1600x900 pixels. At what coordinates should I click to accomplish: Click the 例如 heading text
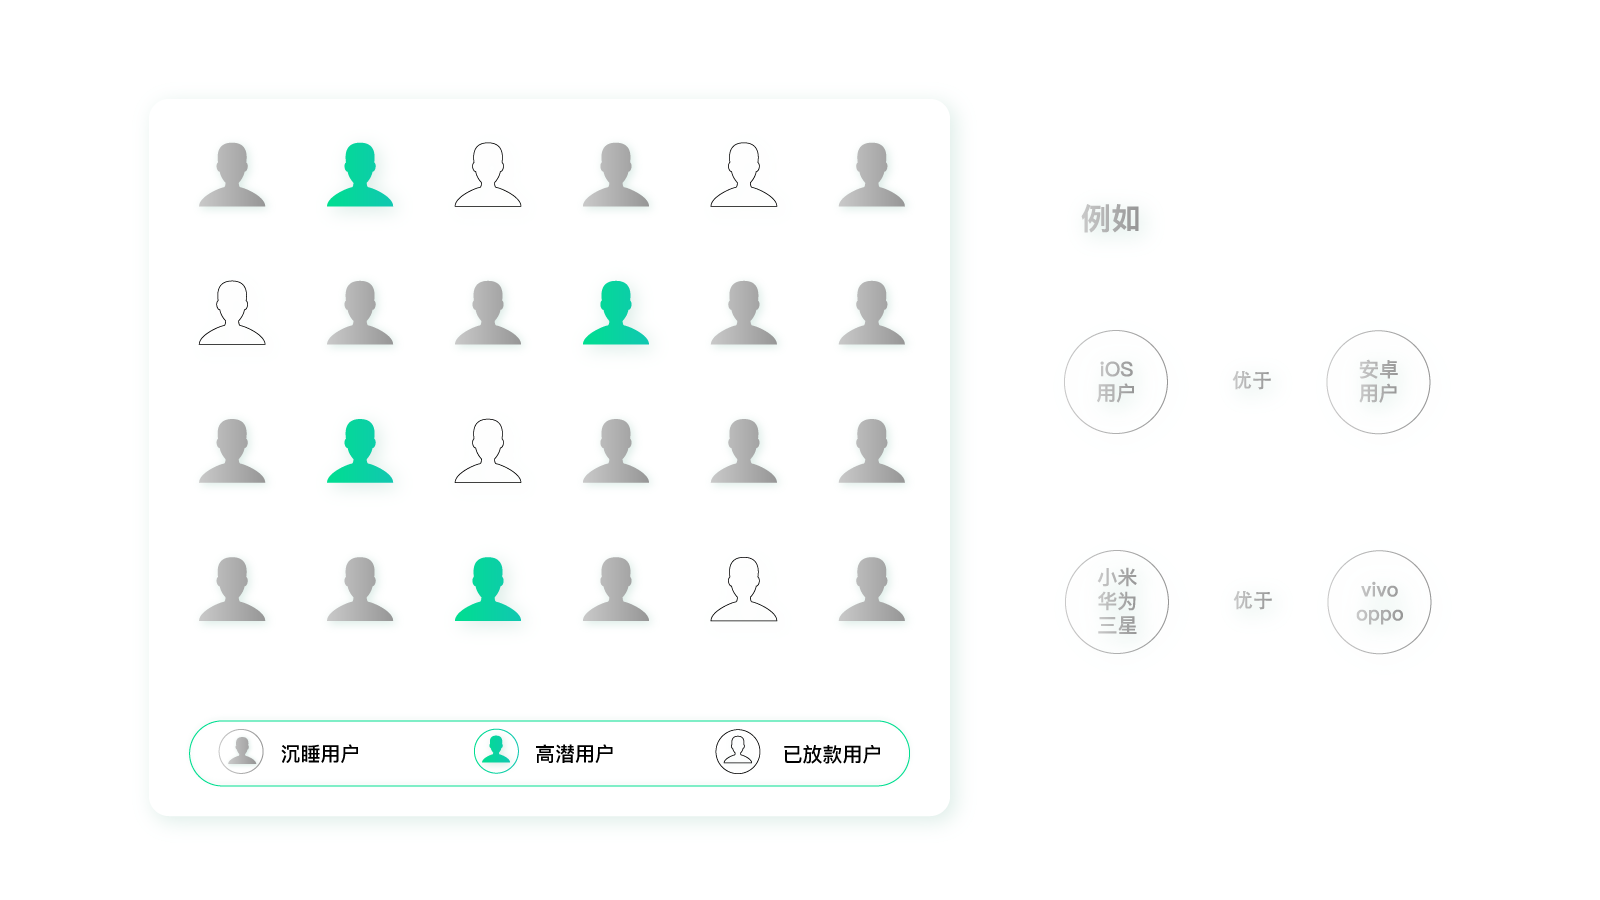coord(1110,218)
